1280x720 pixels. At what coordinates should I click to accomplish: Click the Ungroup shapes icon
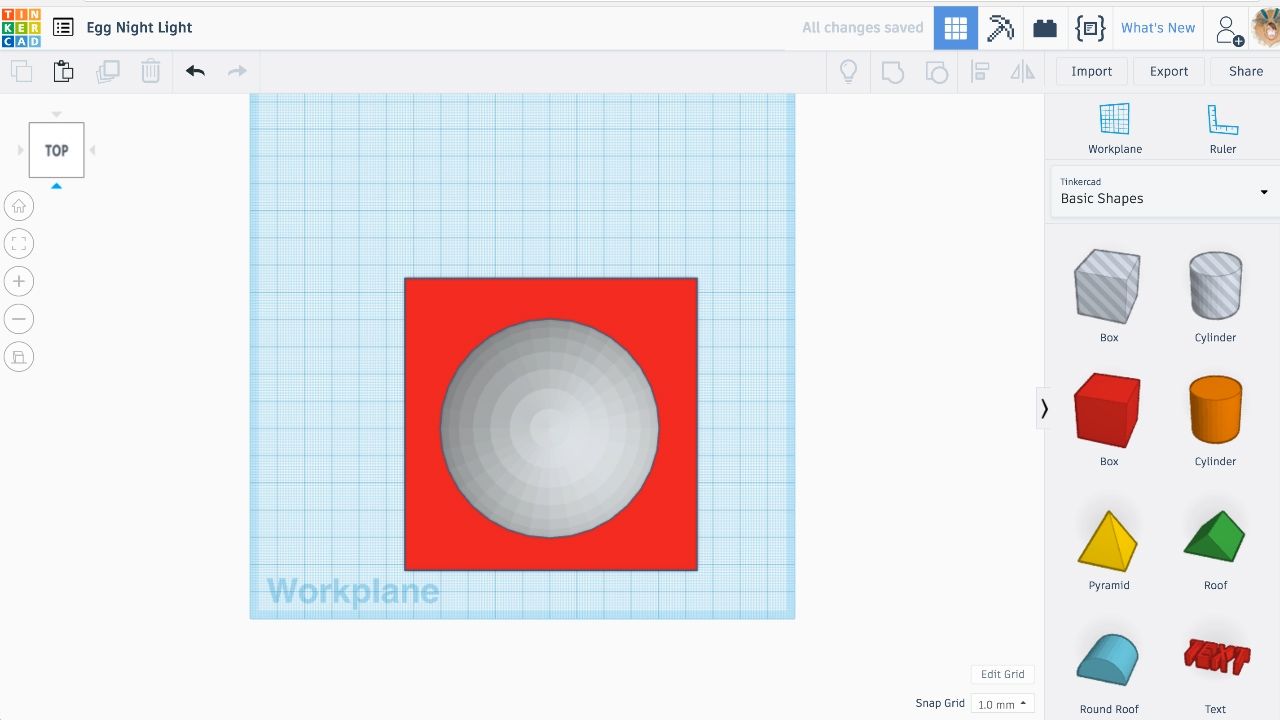click(936, 71)
